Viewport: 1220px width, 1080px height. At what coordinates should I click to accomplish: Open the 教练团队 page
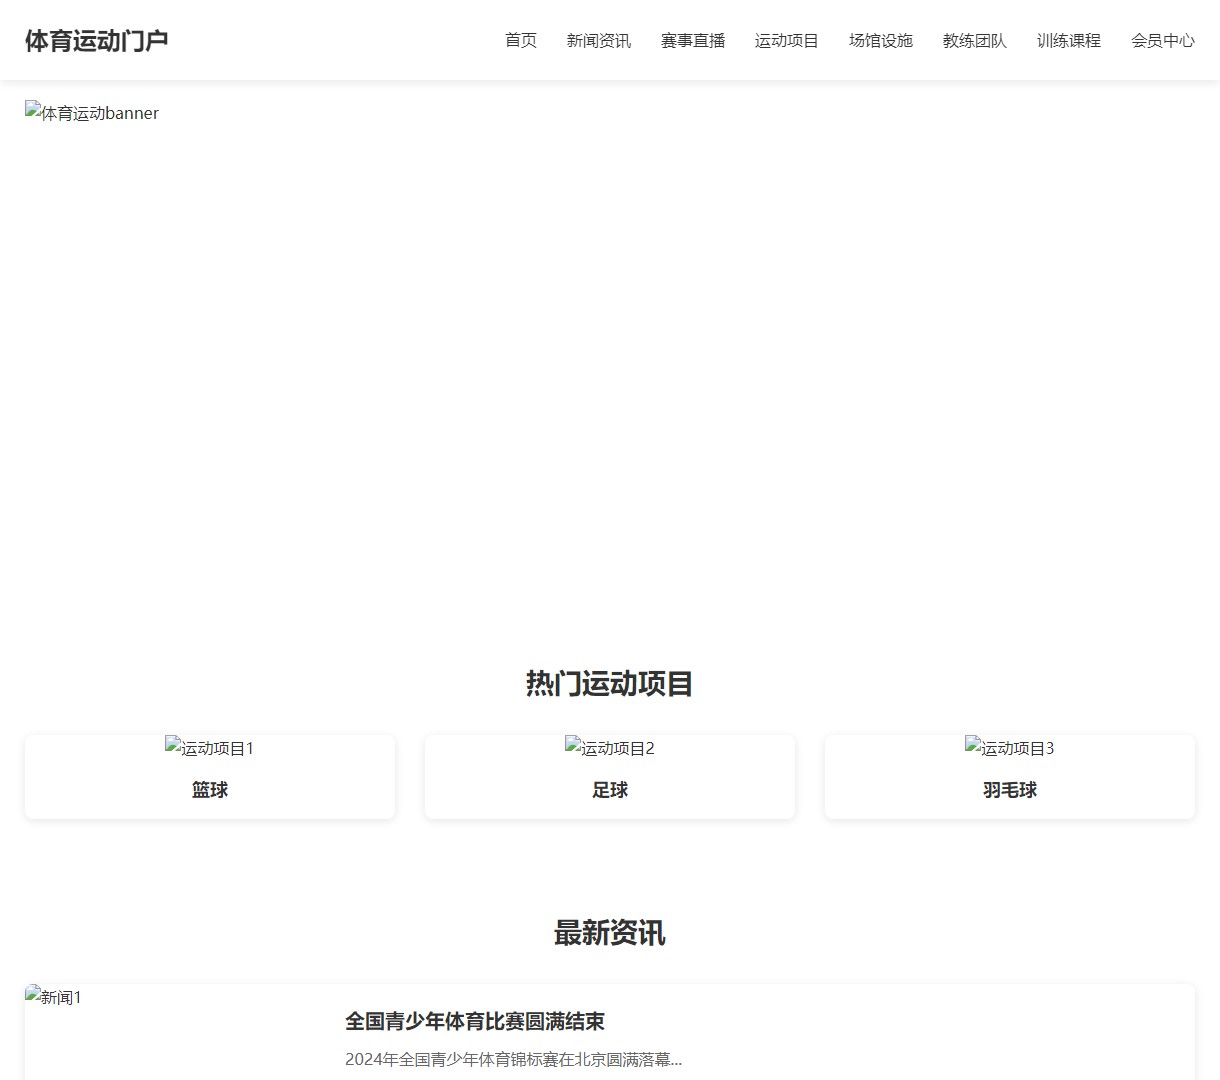(x=974, y=41)
